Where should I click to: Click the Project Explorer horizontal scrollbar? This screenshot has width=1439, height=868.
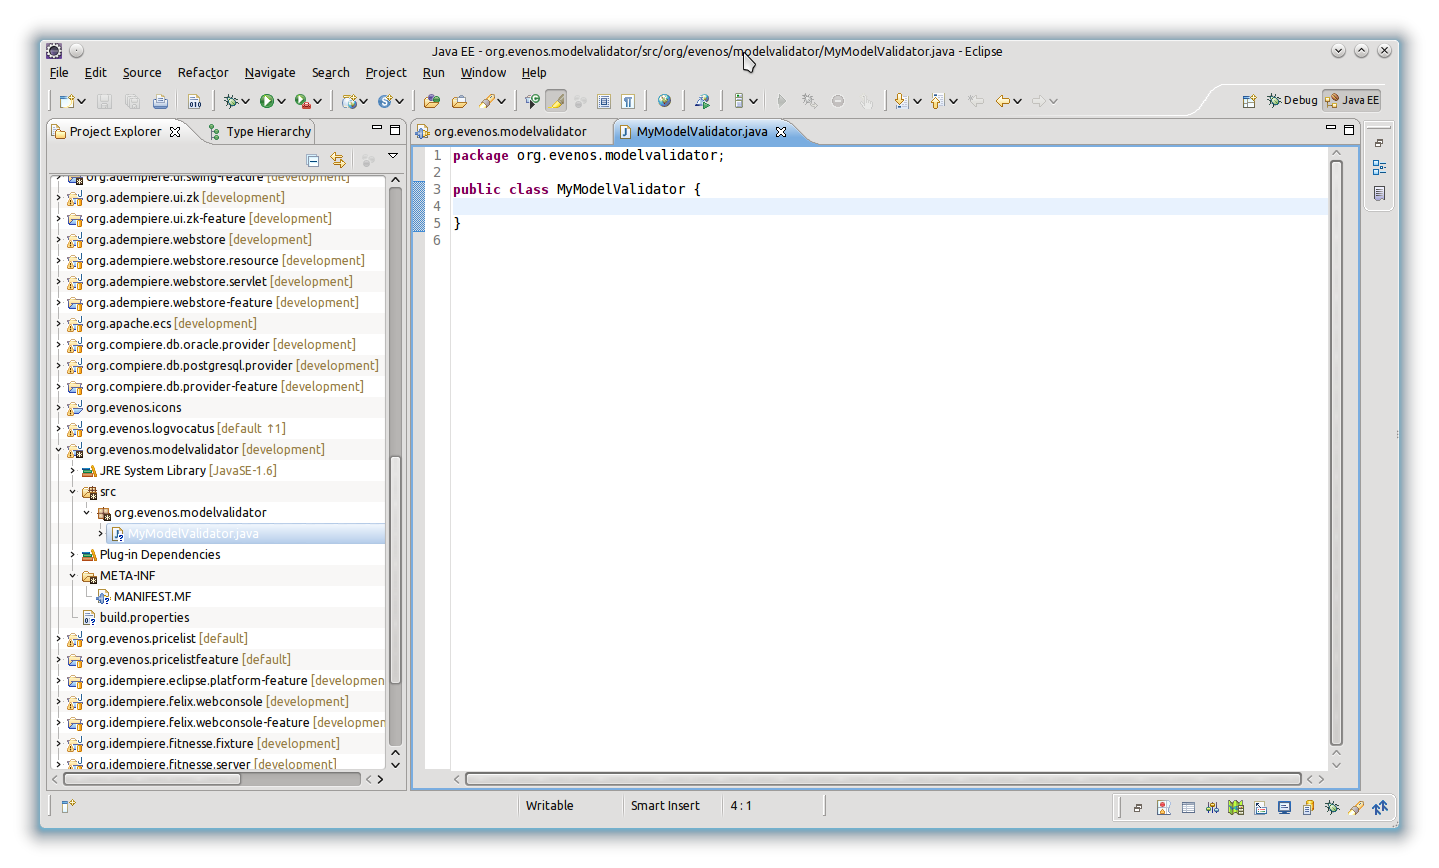(150, 779)
